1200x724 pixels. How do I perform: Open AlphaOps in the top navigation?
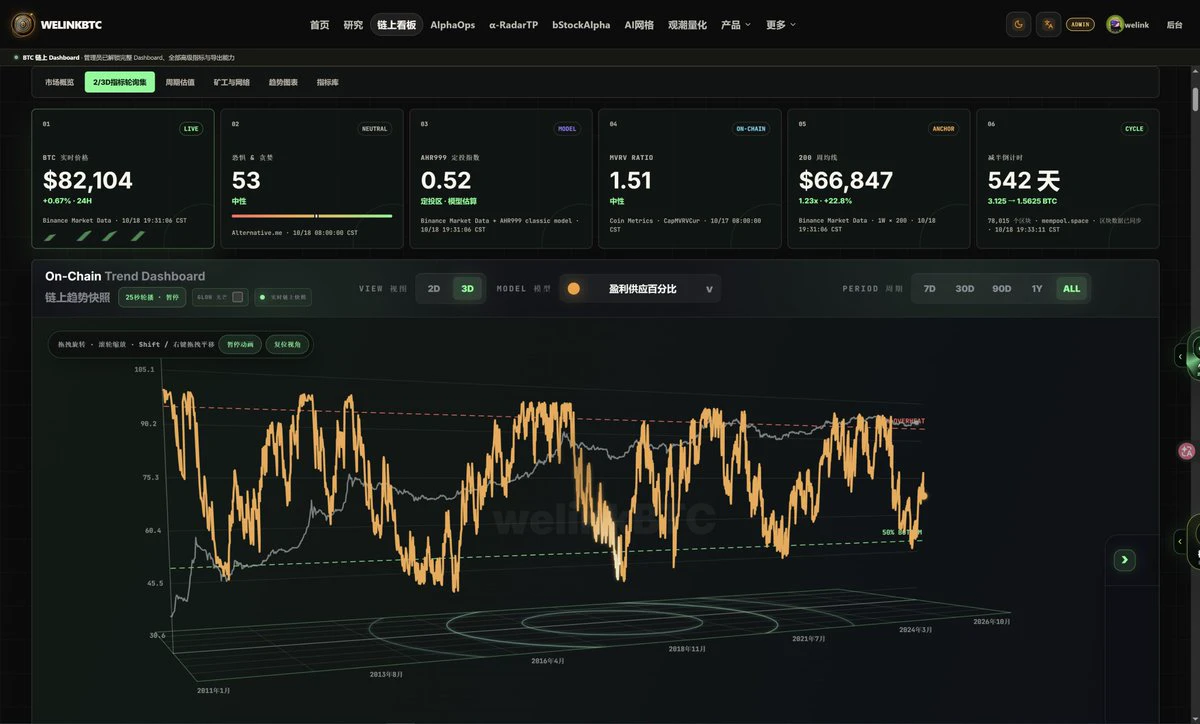[x=453, y=25]
